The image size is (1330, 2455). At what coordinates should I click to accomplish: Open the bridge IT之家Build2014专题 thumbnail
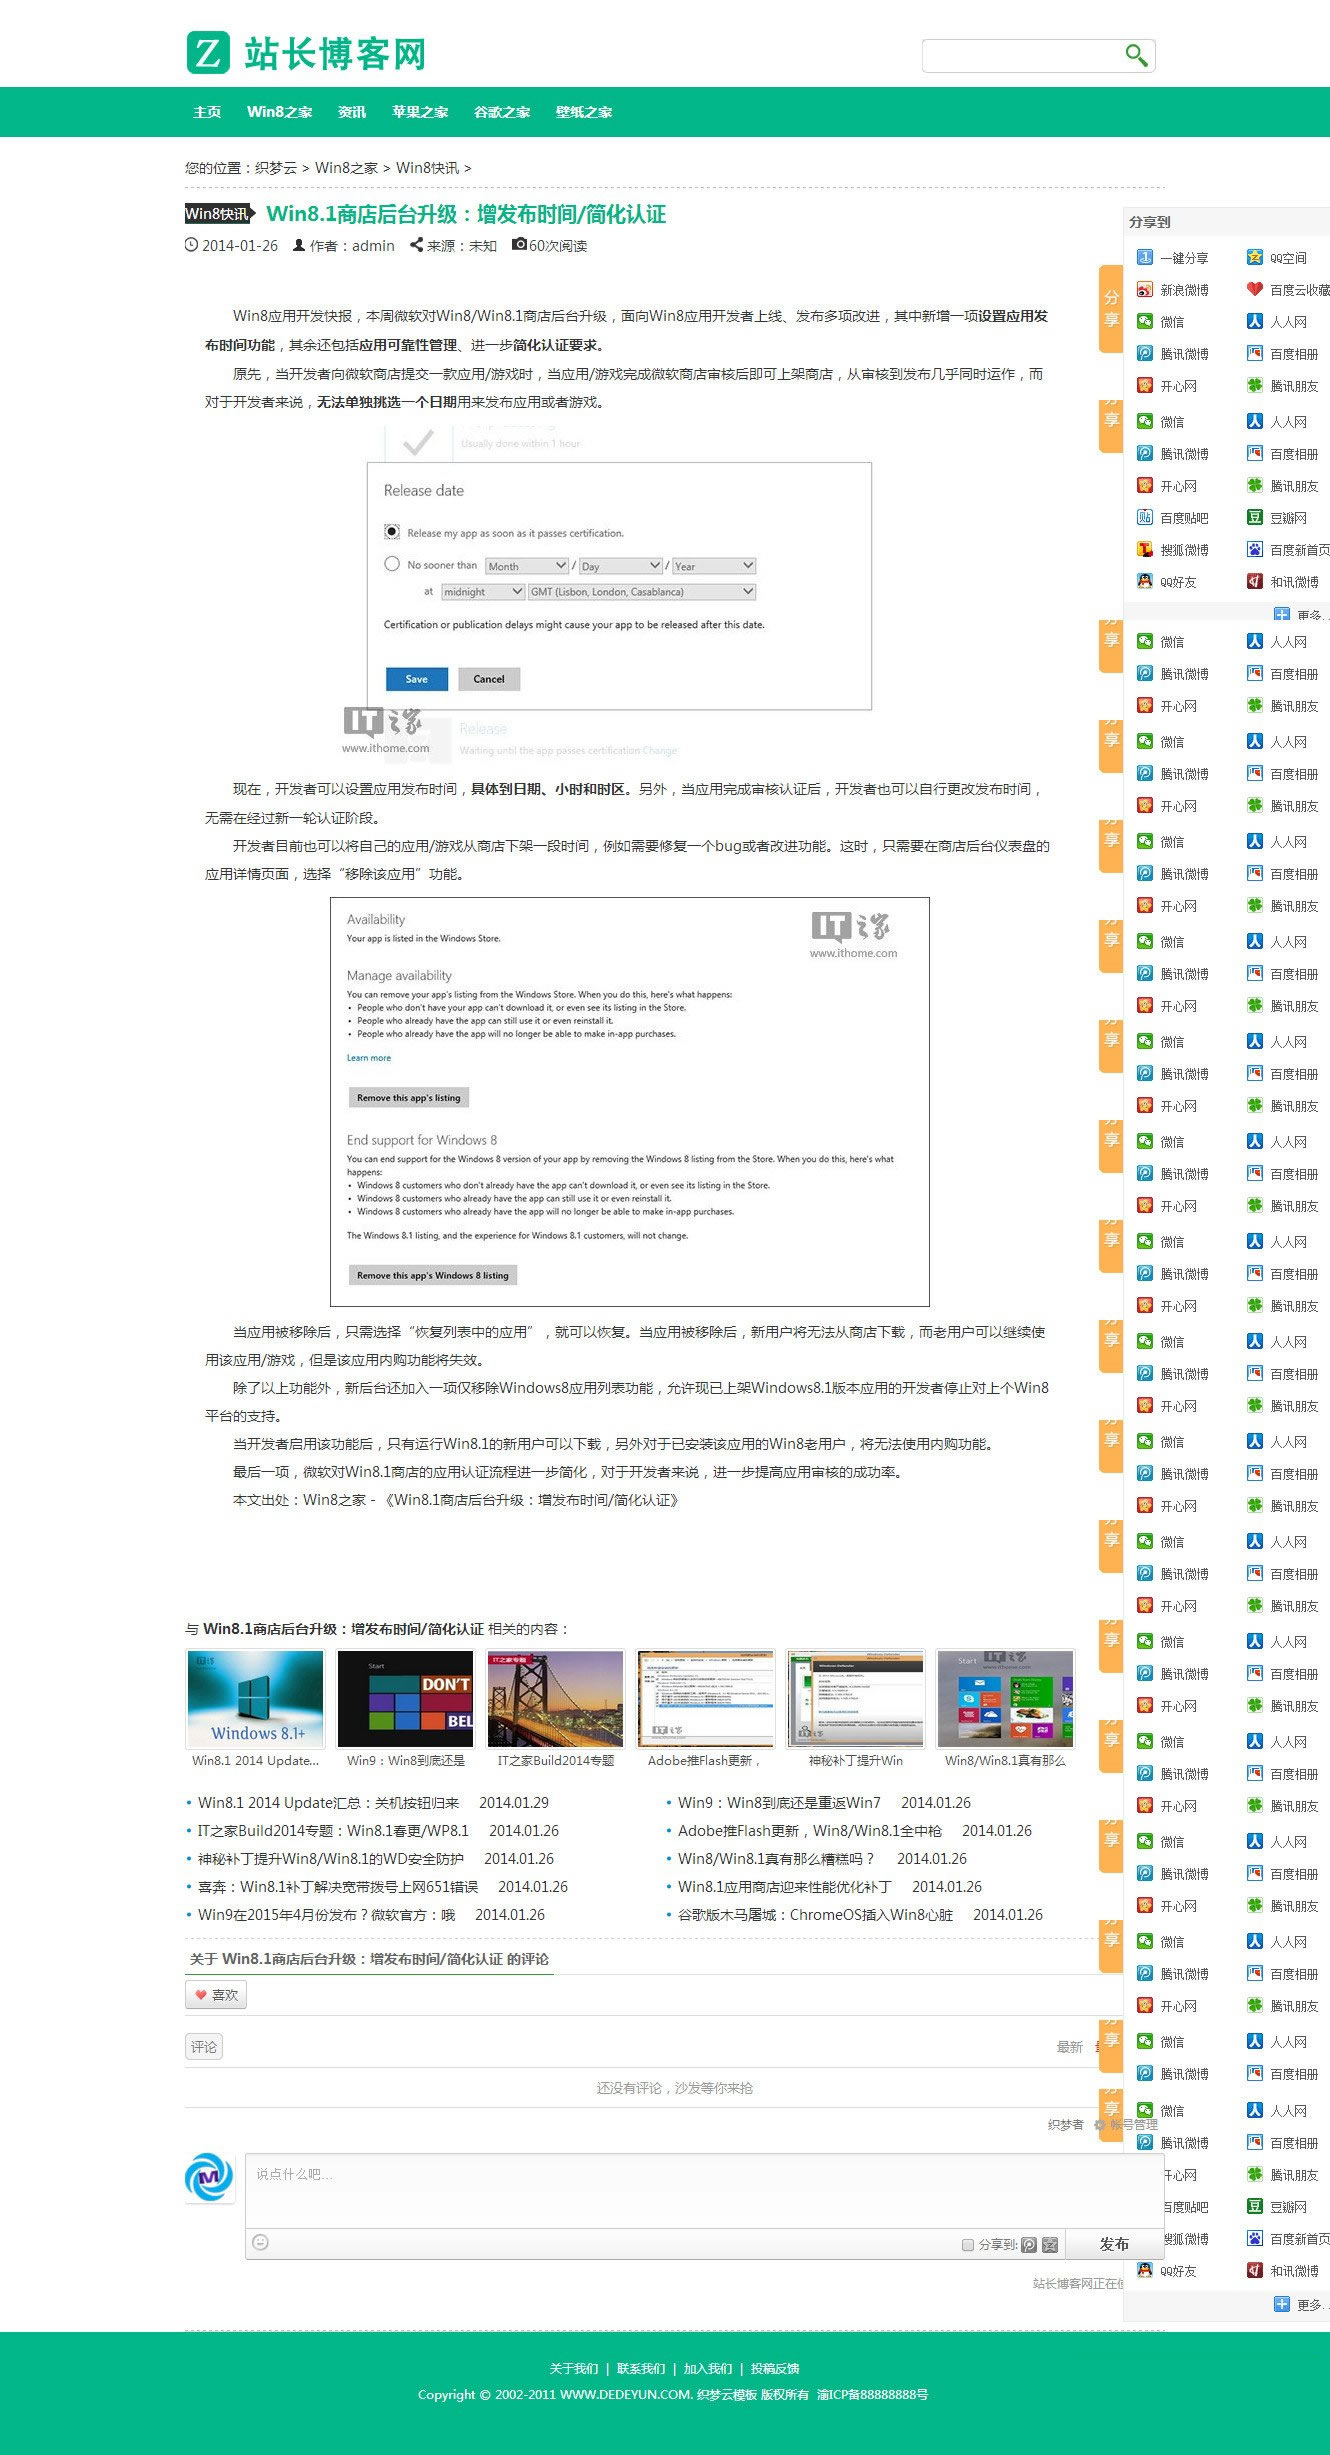click(x=555, y=1698)
